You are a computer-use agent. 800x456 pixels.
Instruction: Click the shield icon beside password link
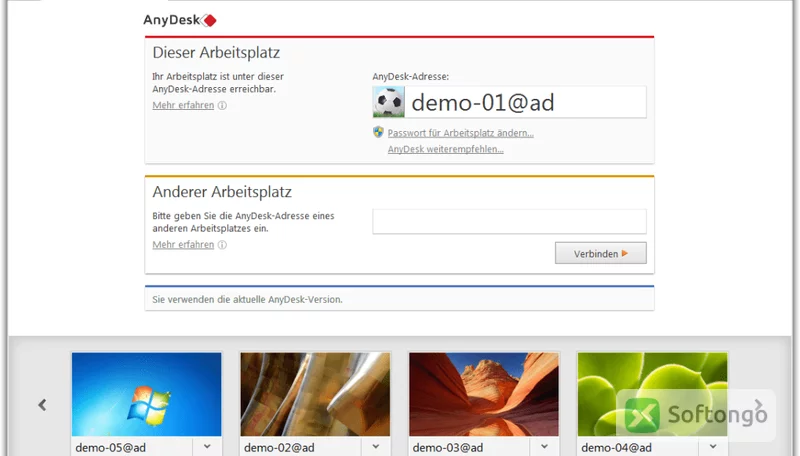pos(378,132)
